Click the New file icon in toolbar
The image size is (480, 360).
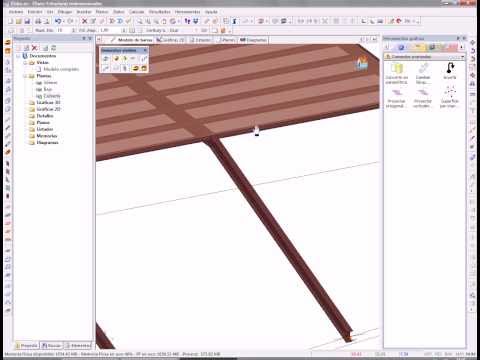tap(11, 21)
